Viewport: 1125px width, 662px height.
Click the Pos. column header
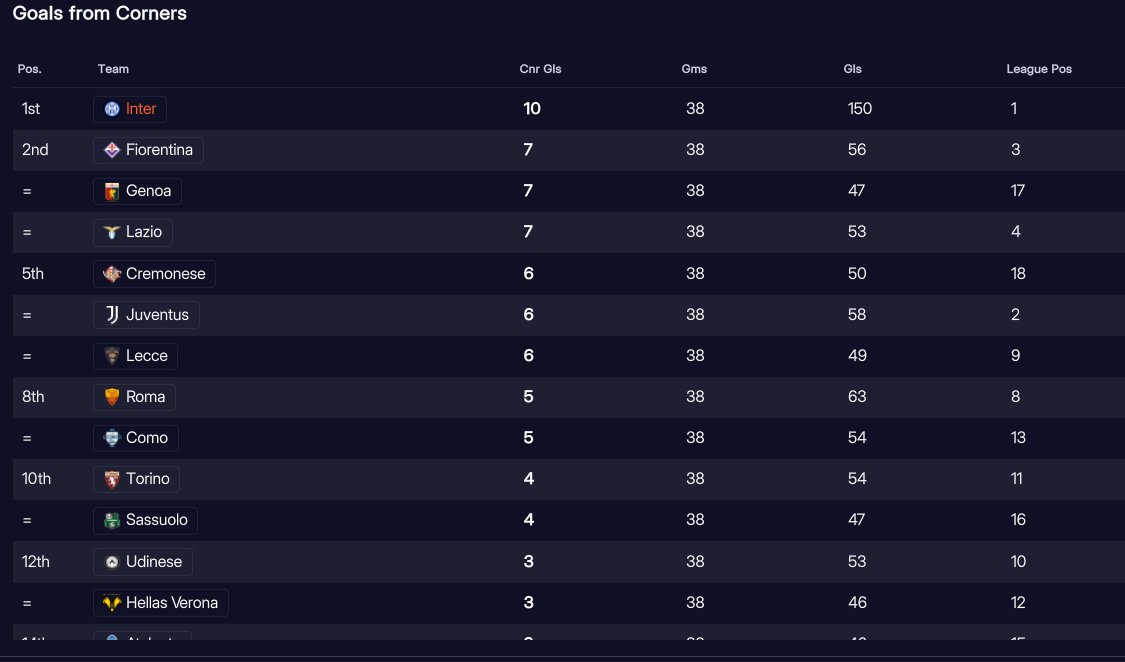tap(29, 69)
